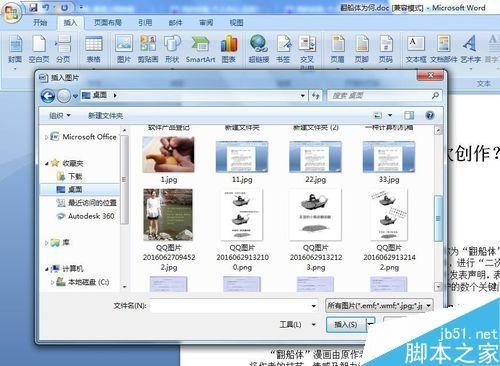This screenshot has height=366, width=500.
Task: Open the change view dropdown arrow in dialog
Action: coord(390,115)
